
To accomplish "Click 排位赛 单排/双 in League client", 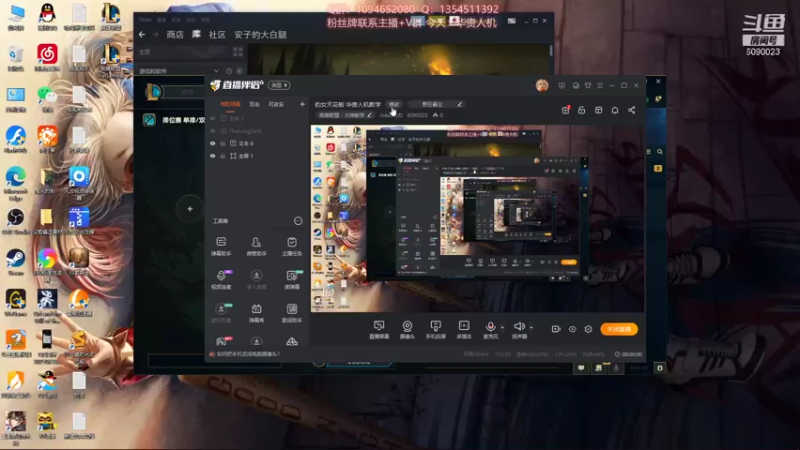I will [184, 120].
